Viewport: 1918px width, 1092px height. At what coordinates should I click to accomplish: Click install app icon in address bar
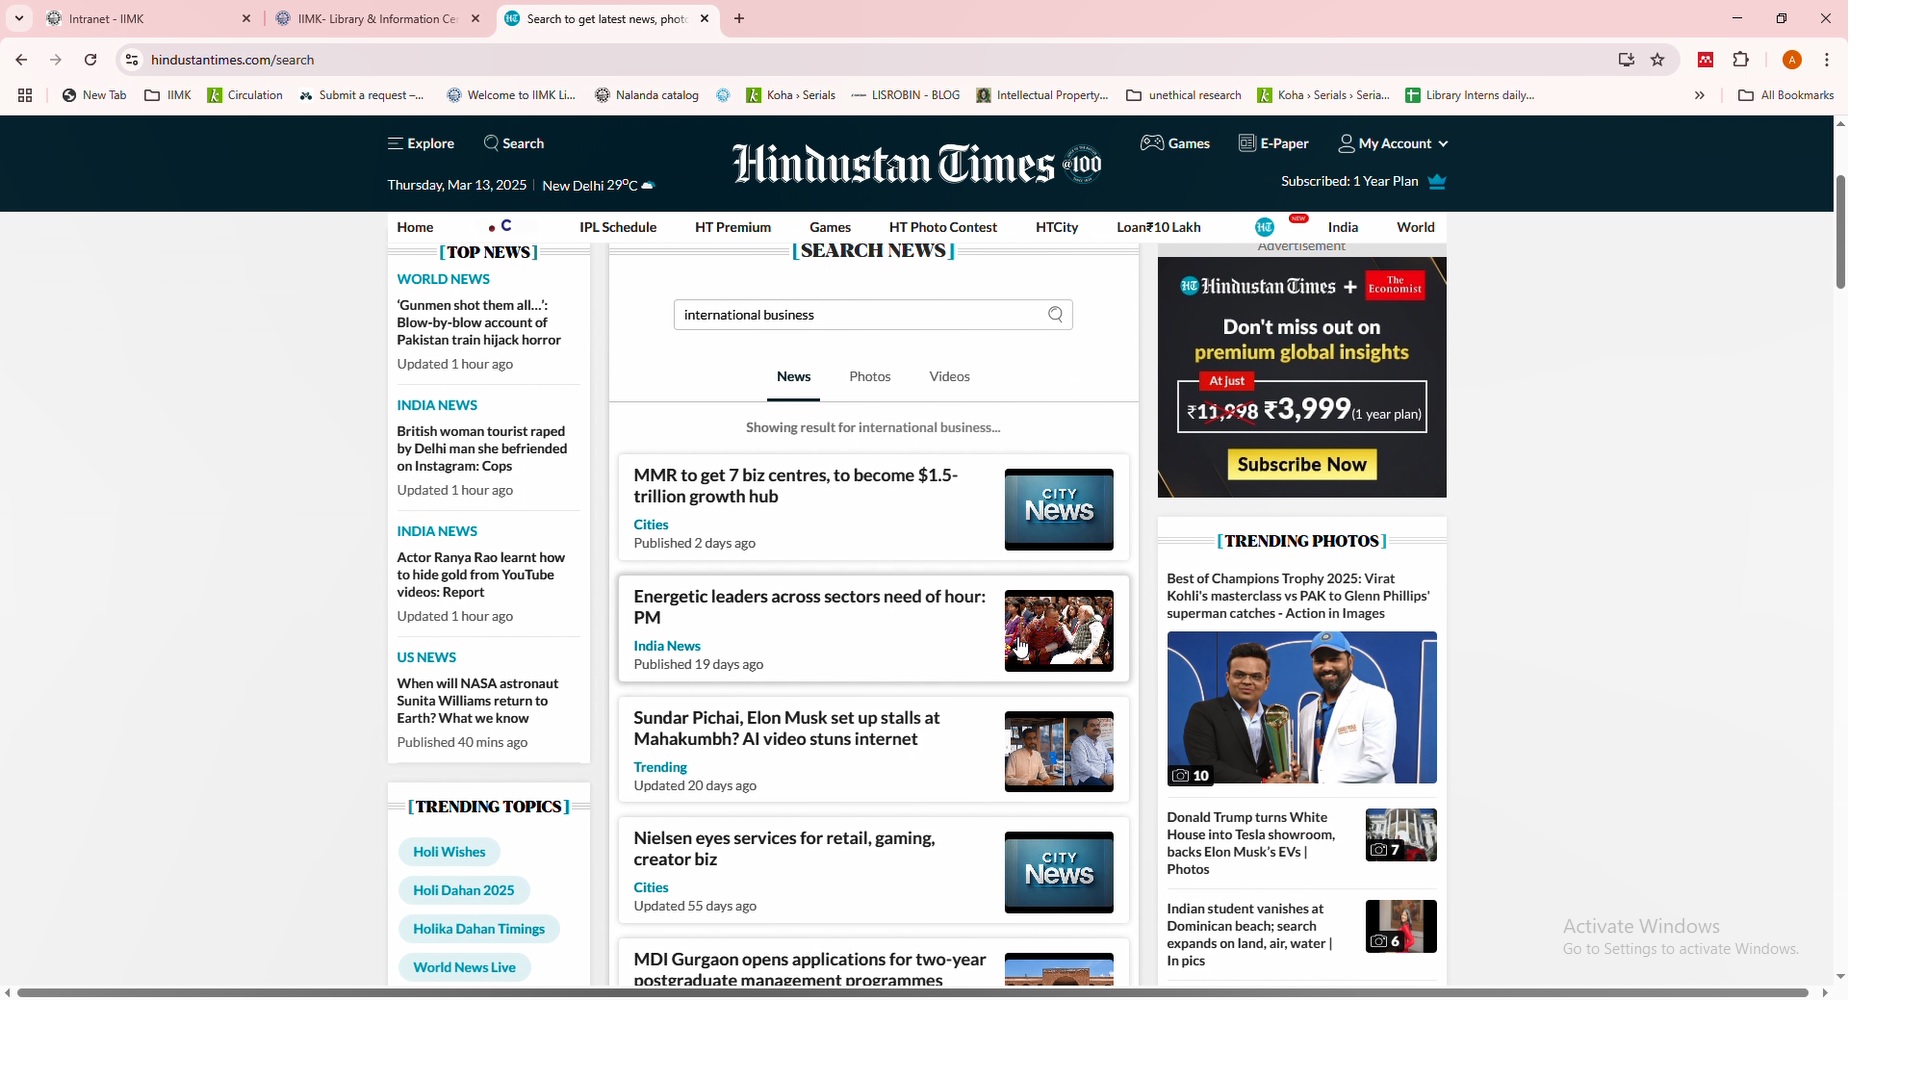[1626, 60]
